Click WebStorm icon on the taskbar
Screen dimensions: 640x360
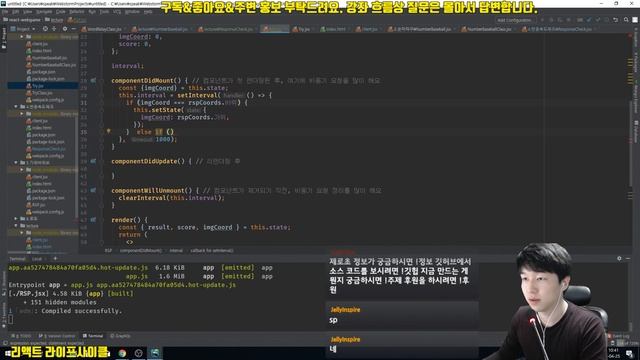click(155, 353)
